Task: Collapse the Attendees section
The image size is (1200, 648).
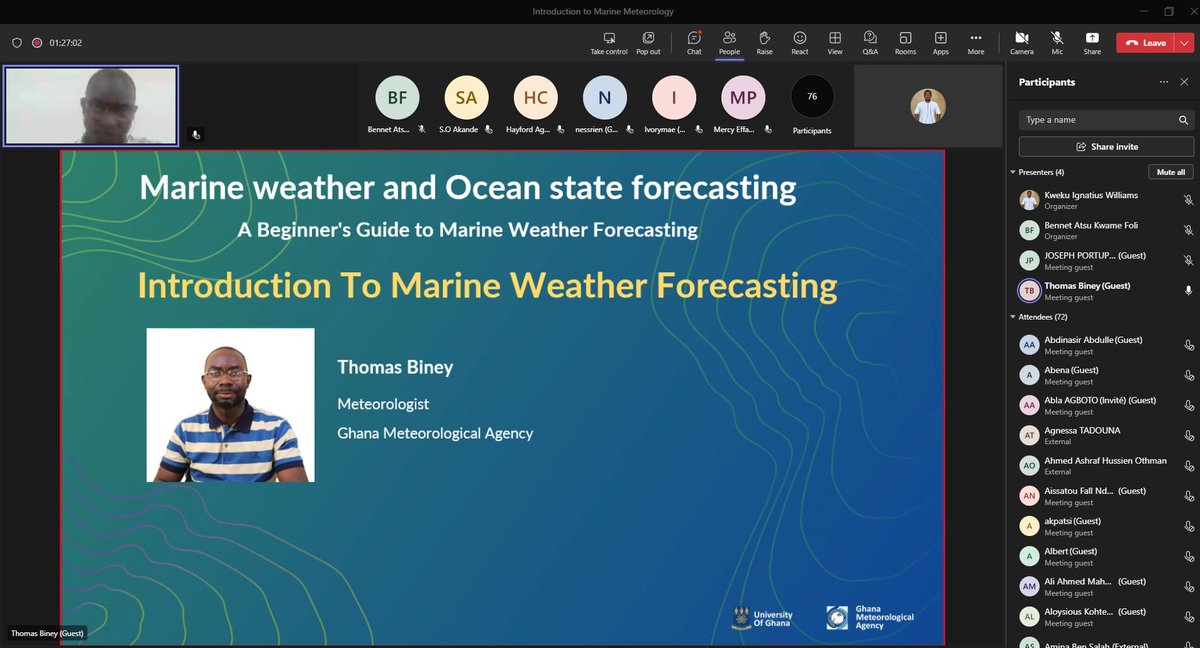Action: [1013, 317]
